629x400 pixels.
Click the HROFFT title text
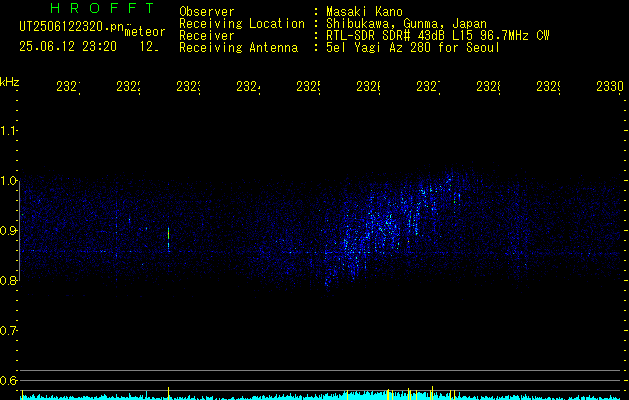pos(102,8)
